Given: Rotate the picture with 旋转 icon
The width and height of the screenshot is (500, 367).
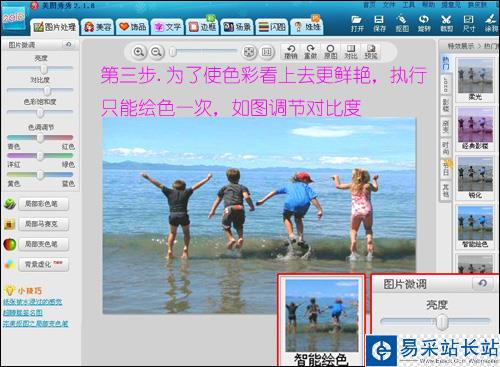Looking at the screenshot, I should pos(424,23).
